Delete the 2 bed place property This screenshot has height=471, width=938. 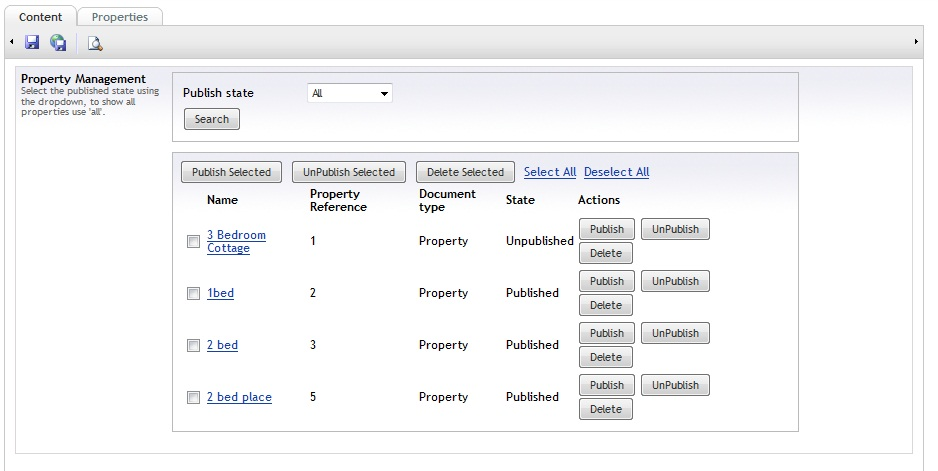tap(606, 409)
